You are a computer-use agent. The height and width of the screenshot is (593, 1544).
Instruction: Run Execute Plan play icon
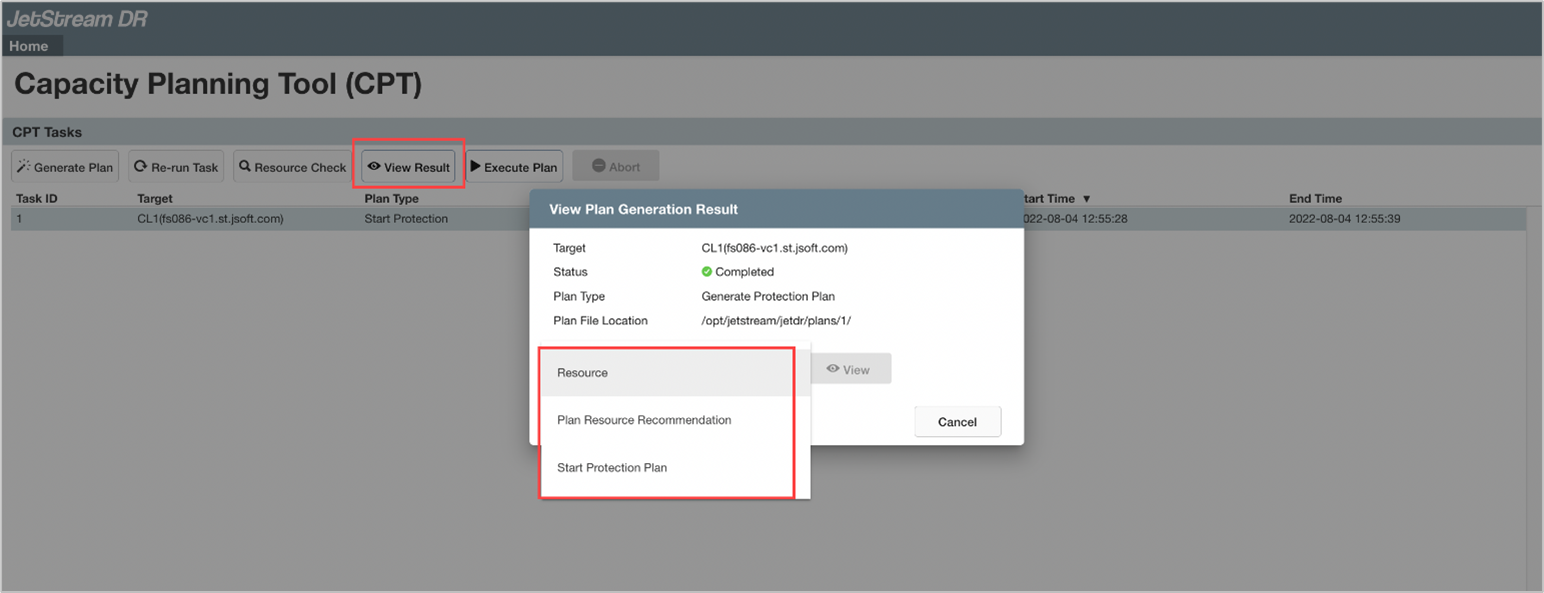pyautogui.click(x=476, y=167)
